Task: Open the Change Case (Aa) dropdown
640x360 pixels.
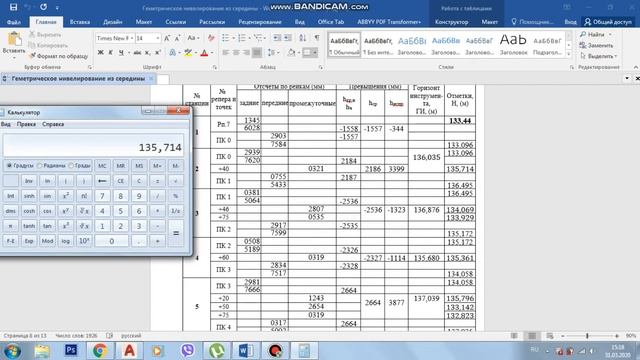Action: pos(193,38)
